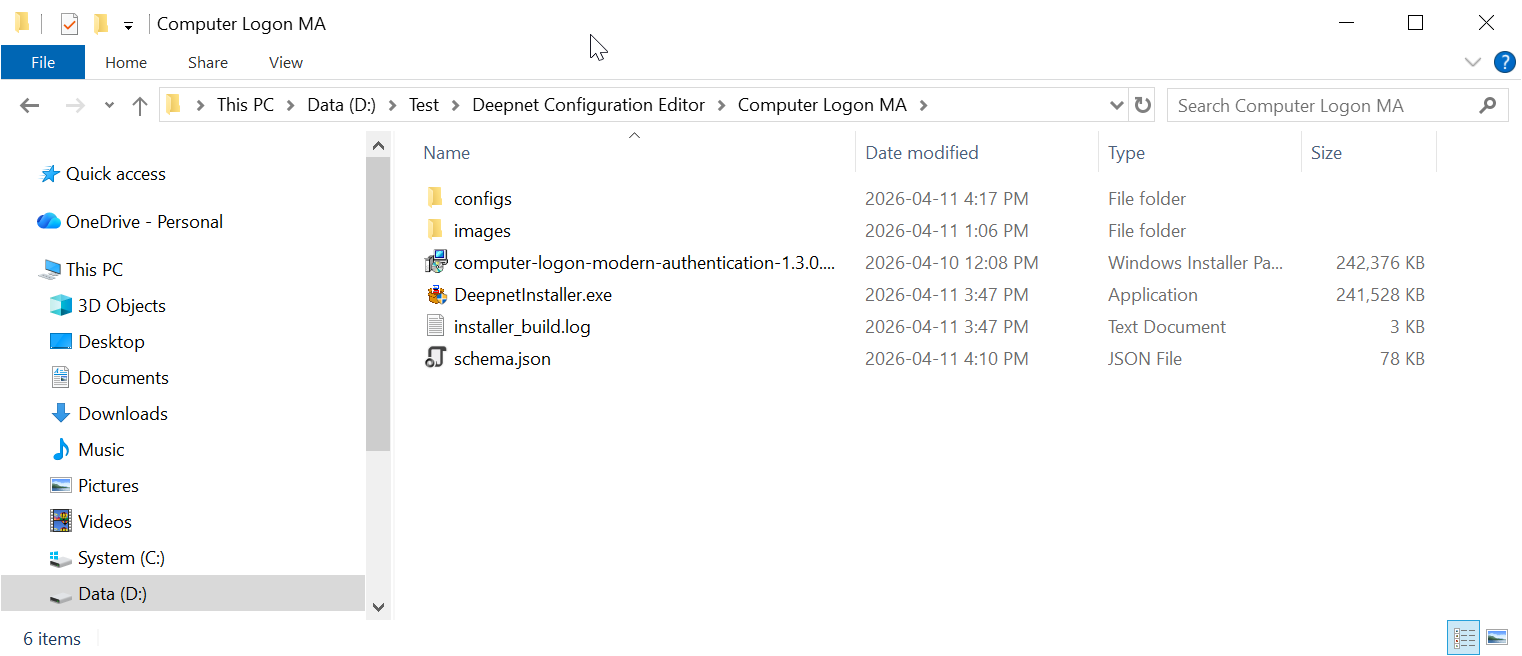The width and height of the screenshot is (1522, 656).
Task: Open the File menu
Action: (x=43, y=62)
